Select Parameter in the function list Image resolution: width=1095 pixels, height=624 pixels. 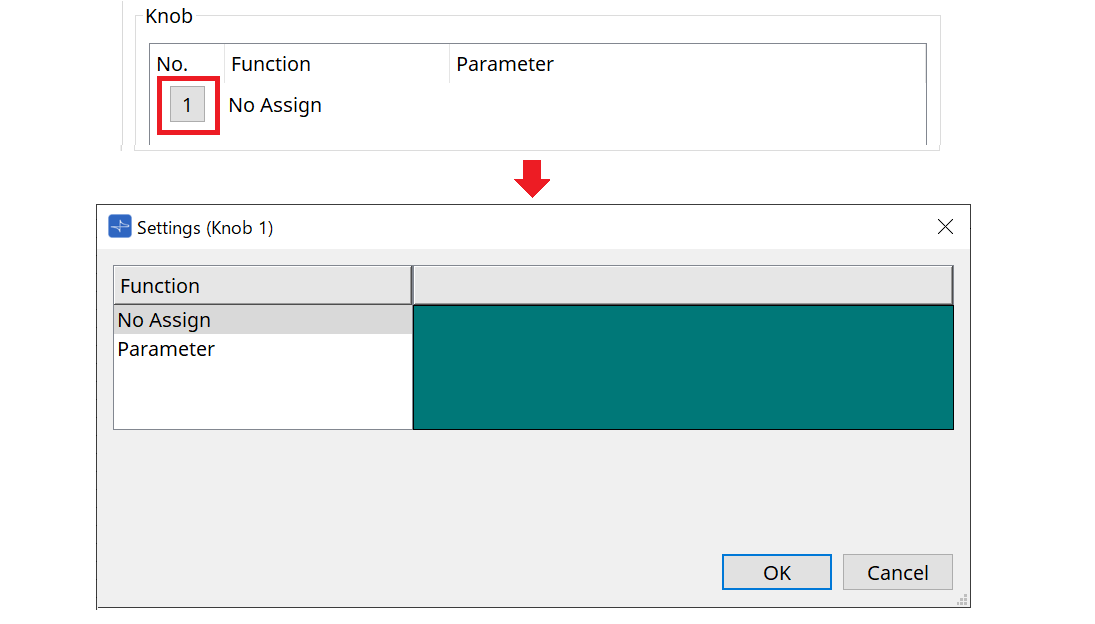coord(166,349)
